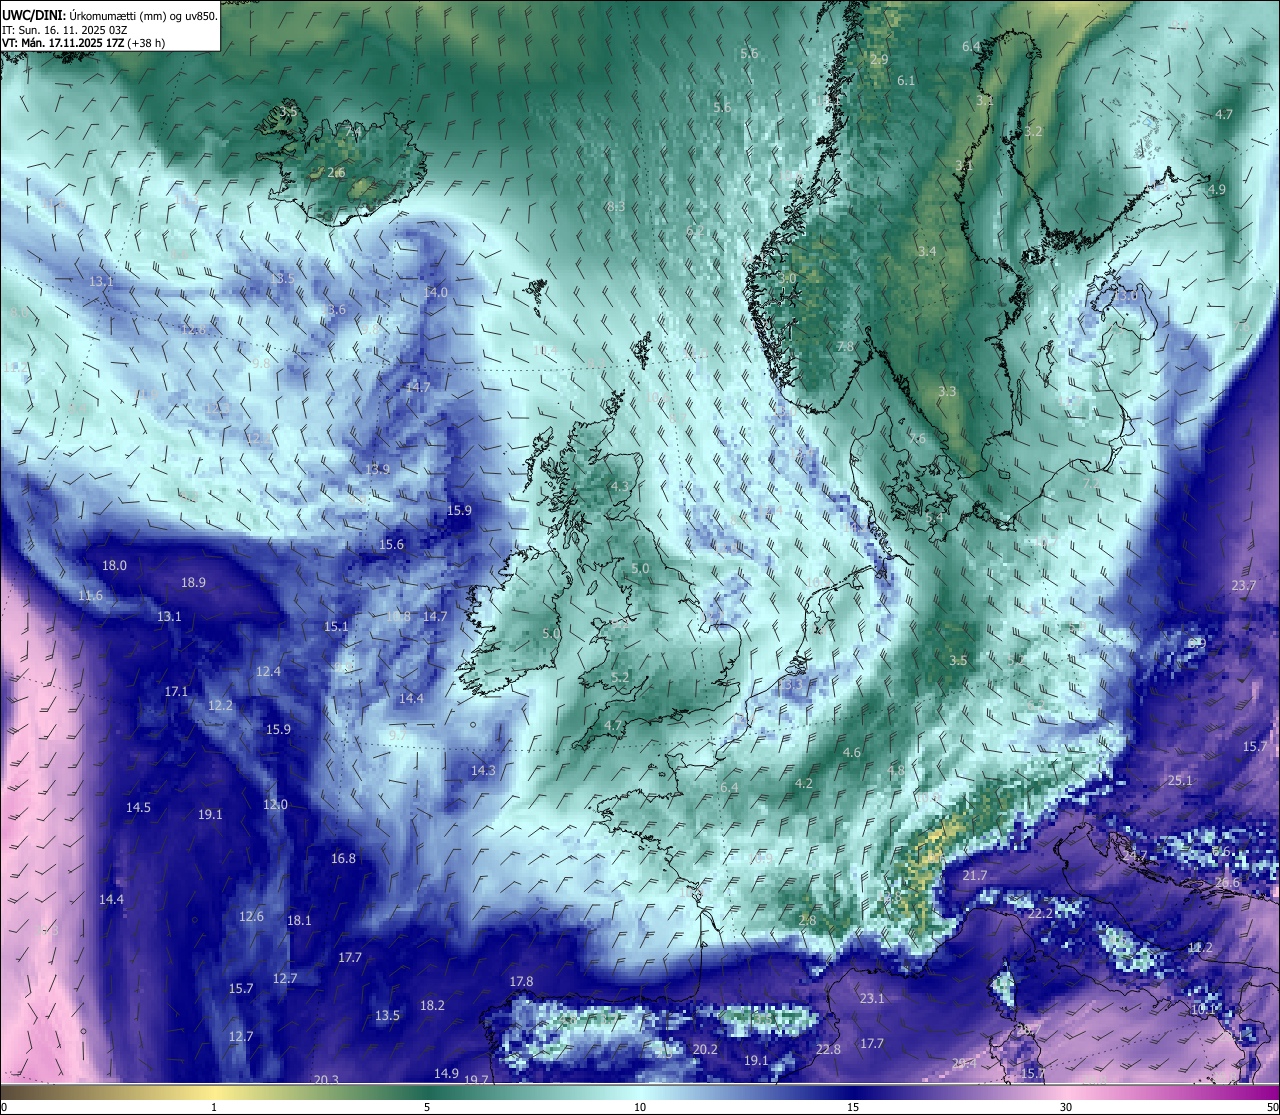Click the map value 16.8
The height and width of the screenshot is (1115, 1280).
click(343, 858)
